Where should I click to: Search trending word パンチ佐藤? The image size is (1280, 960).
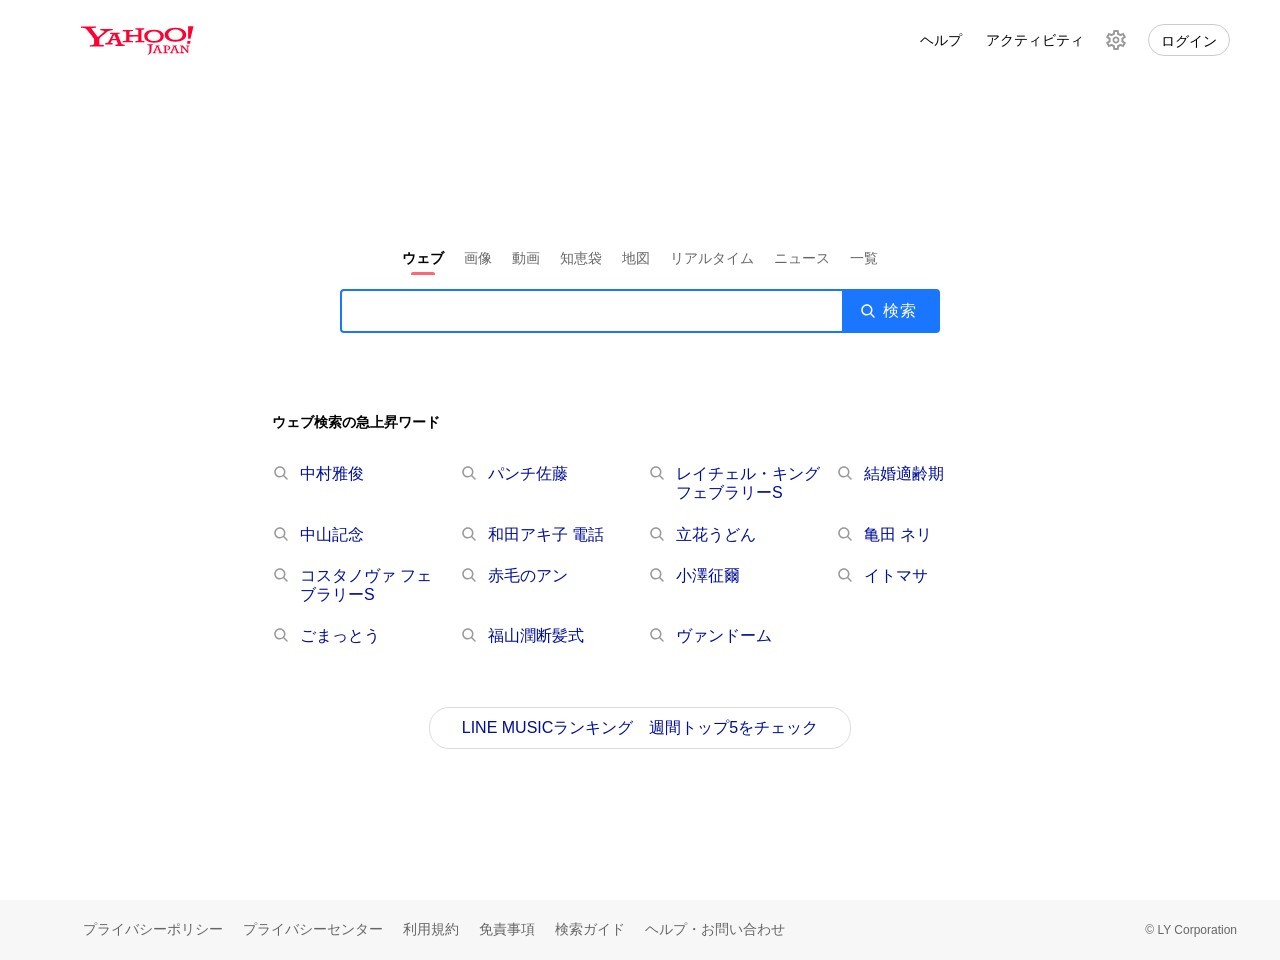click(528, 474)
